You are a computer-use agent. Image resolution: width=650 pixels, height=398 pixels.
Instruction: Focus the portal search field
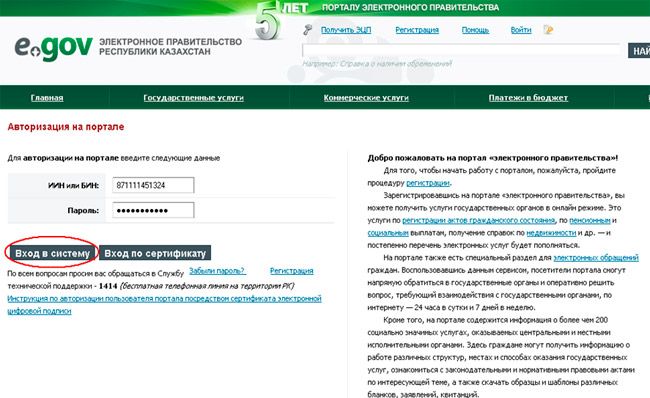[x=461, y=51]
